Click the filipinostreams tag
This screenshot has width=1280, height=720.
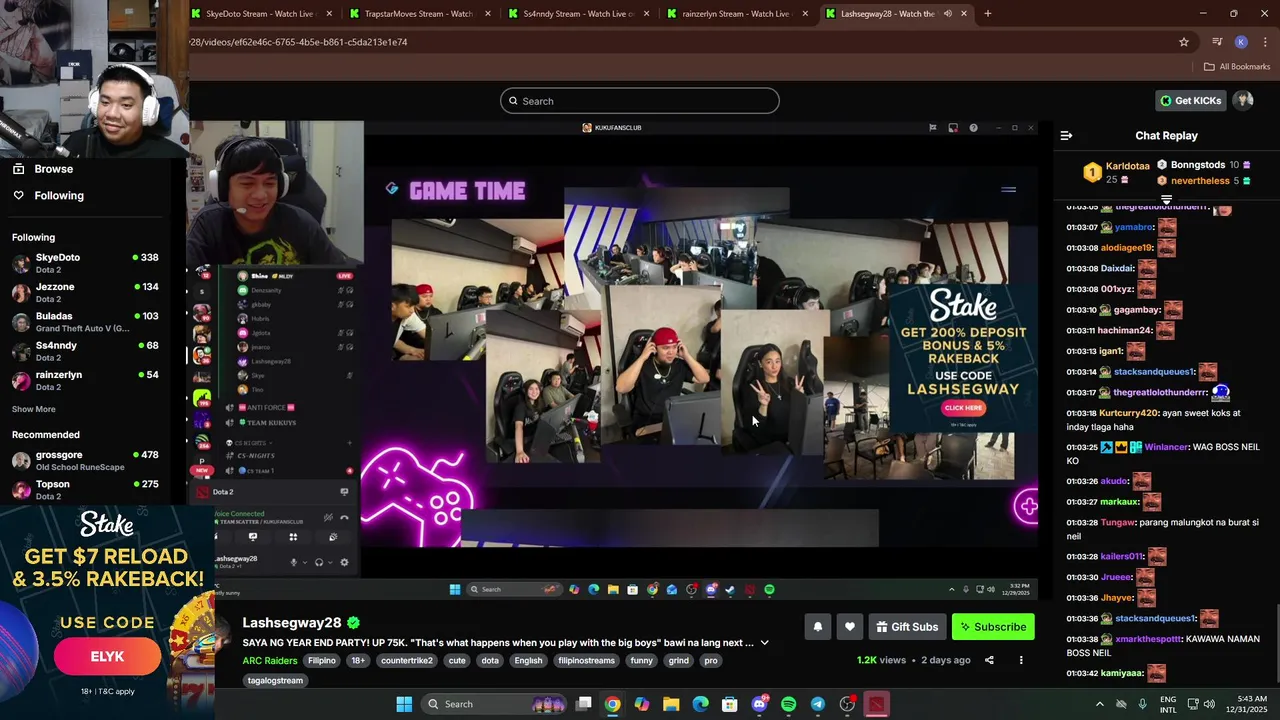586,661
